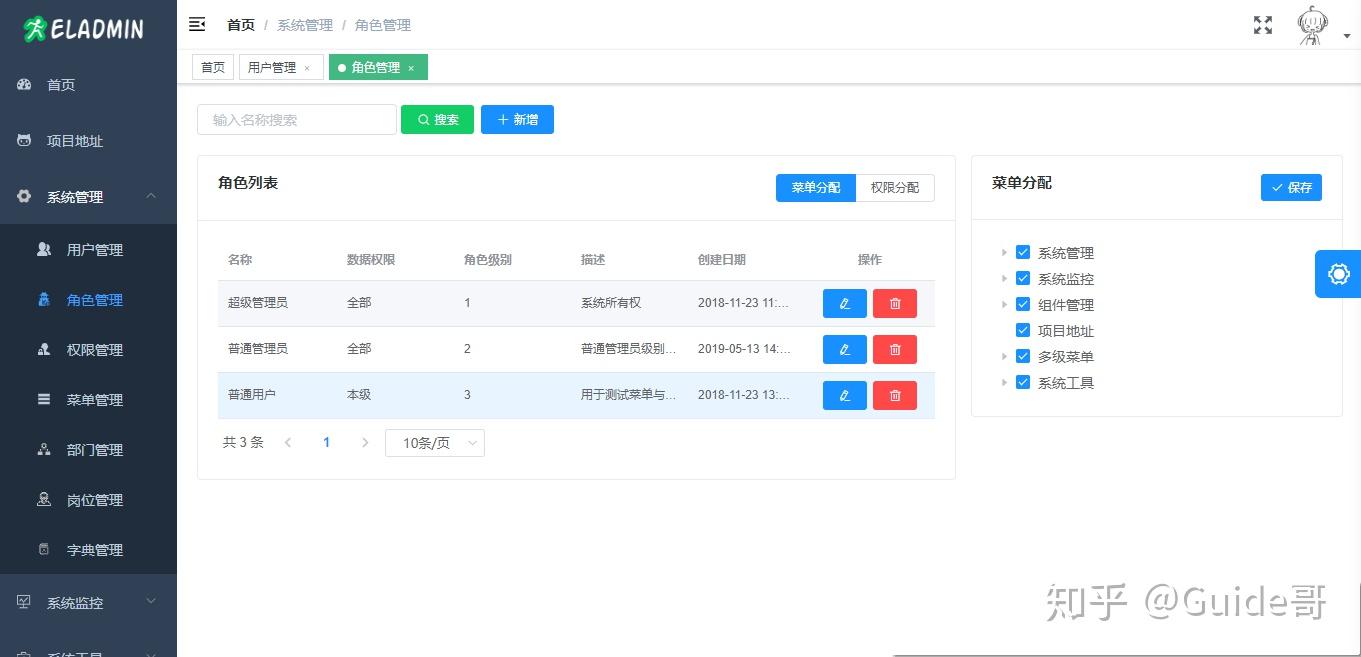The width and height of the screenshot is (1361, 657).
Task: Click the 部门管理 sidebar entry
Action: (95, 449)
